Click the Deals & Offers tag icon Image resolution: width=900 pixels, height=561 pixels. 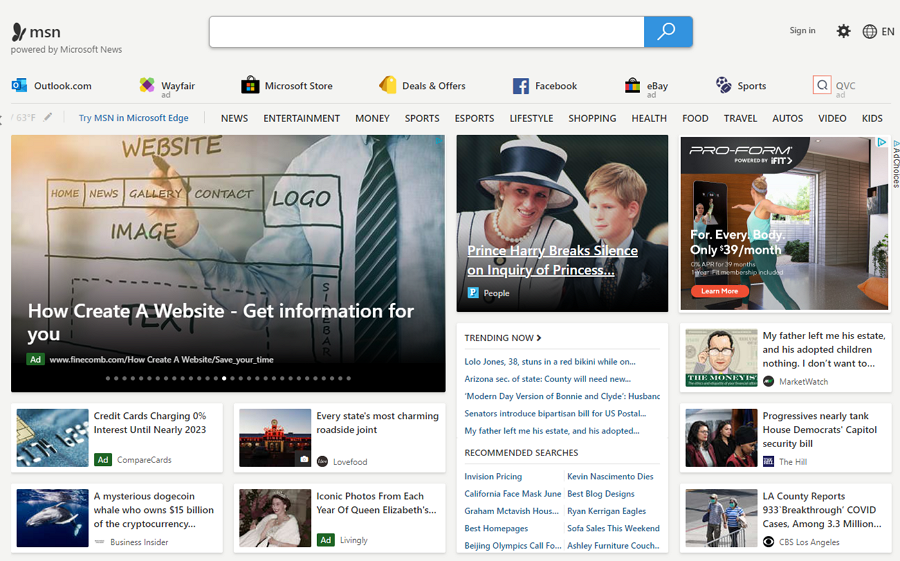tap(387, 85)
